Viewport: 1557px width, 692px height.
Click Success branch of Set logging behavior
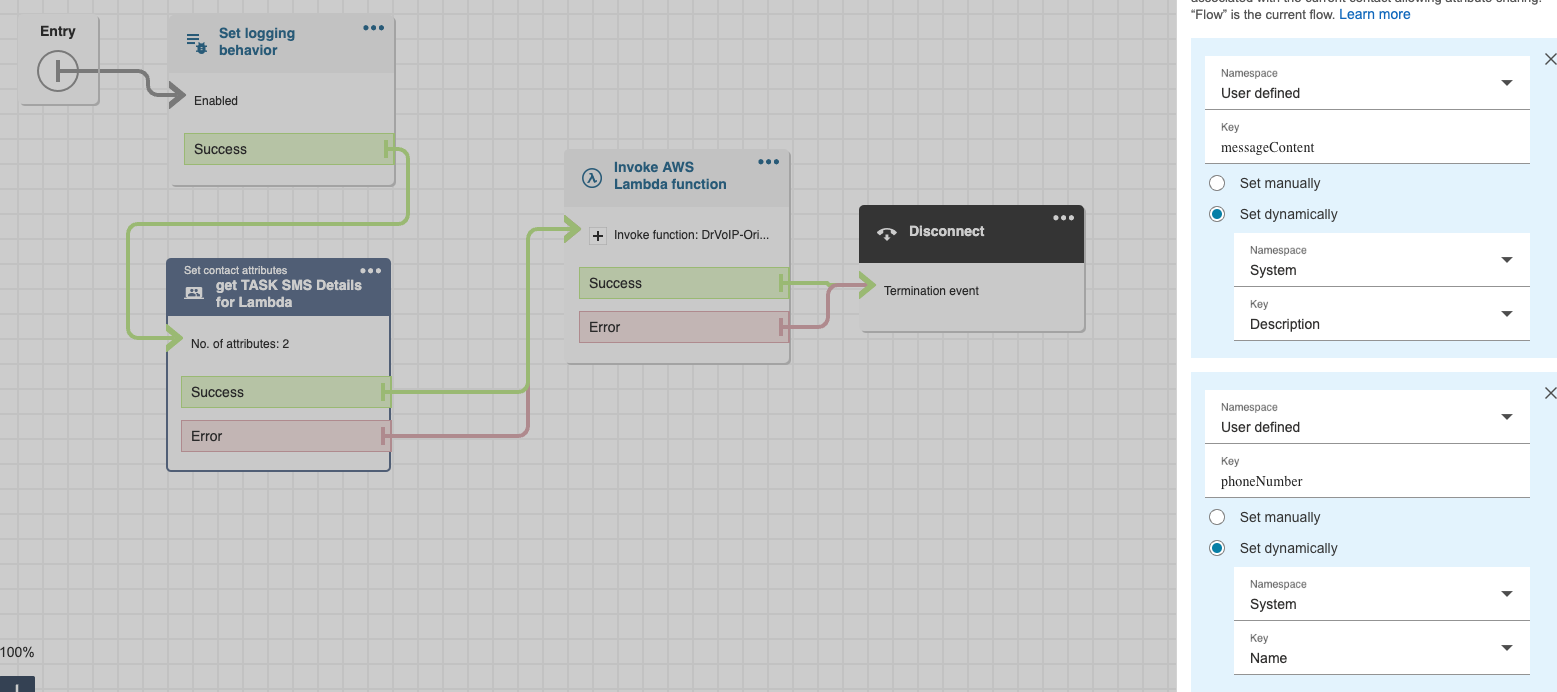coord(289,149)
